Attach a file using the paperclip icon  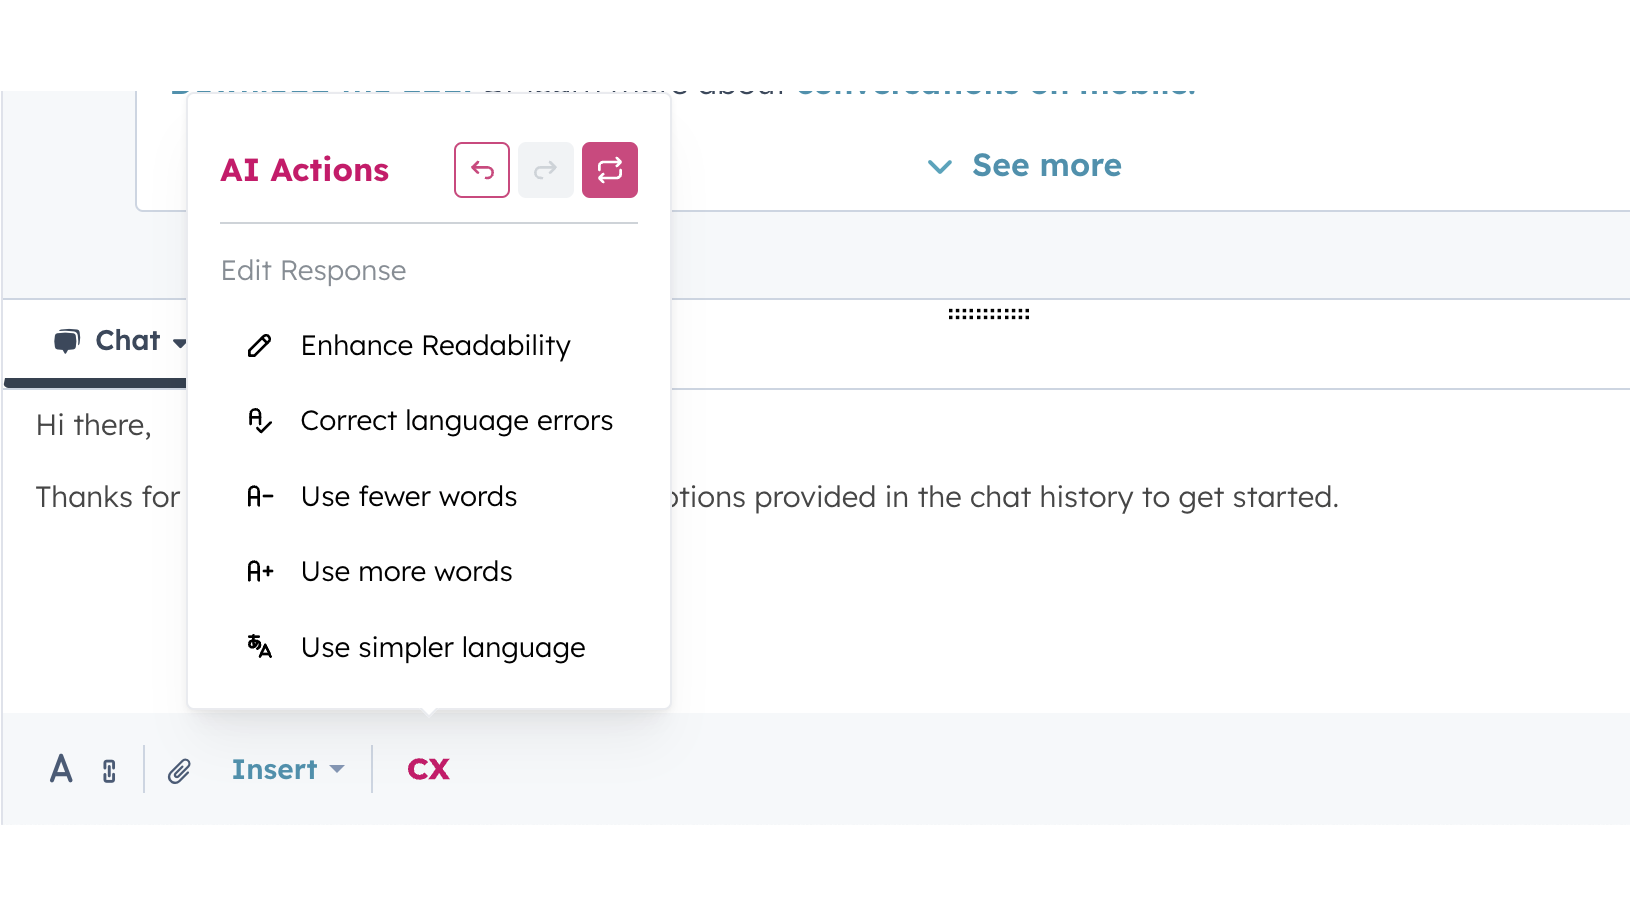179,771
